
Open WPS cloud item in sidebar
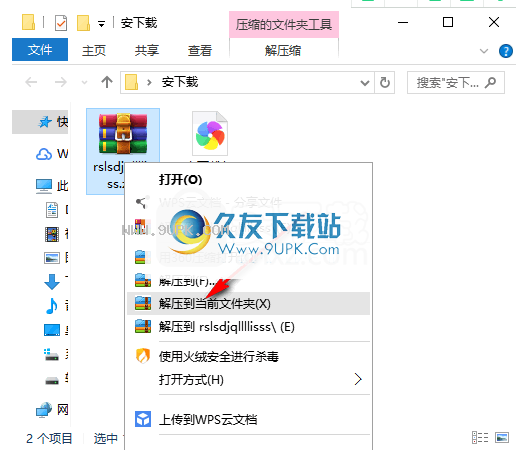pos(44,154)
